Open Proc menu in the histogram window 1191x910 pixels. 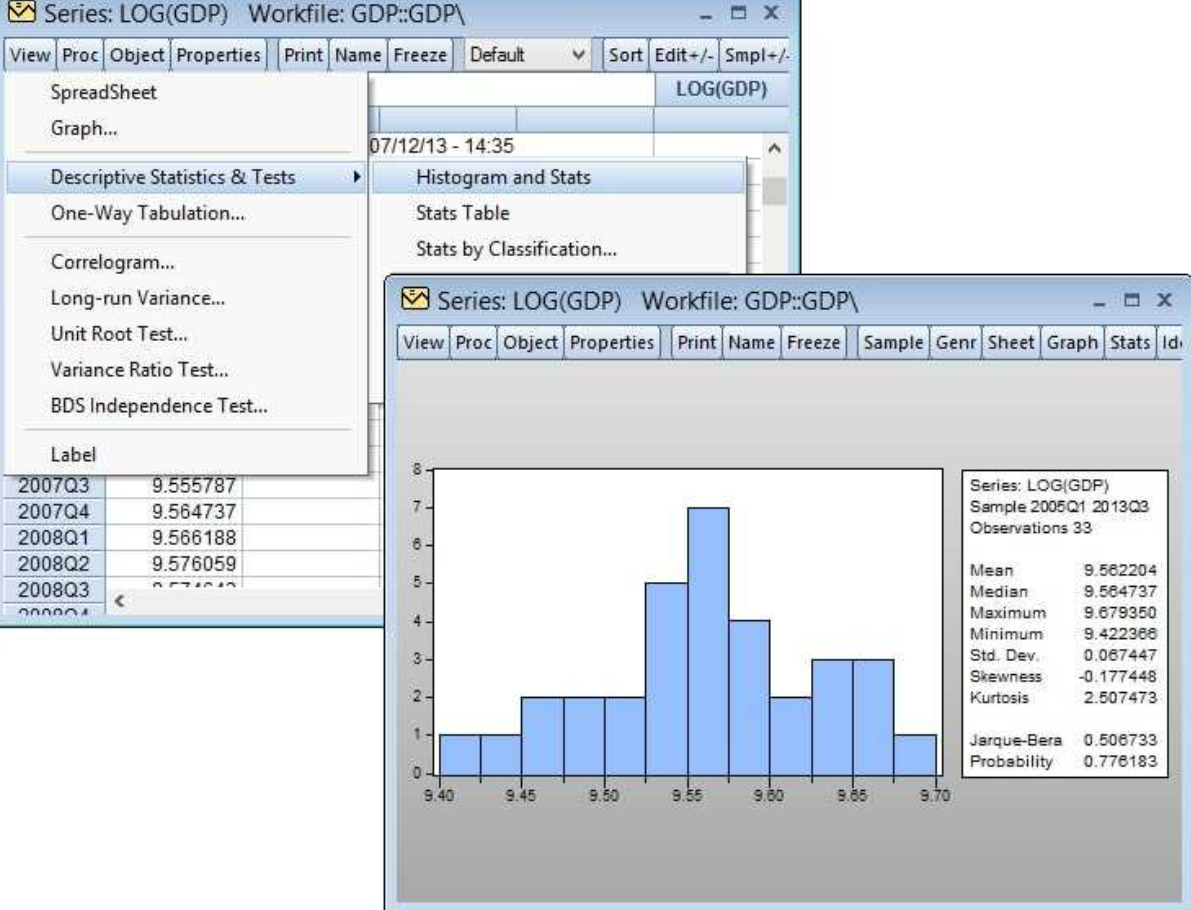(x=473, y=343)
